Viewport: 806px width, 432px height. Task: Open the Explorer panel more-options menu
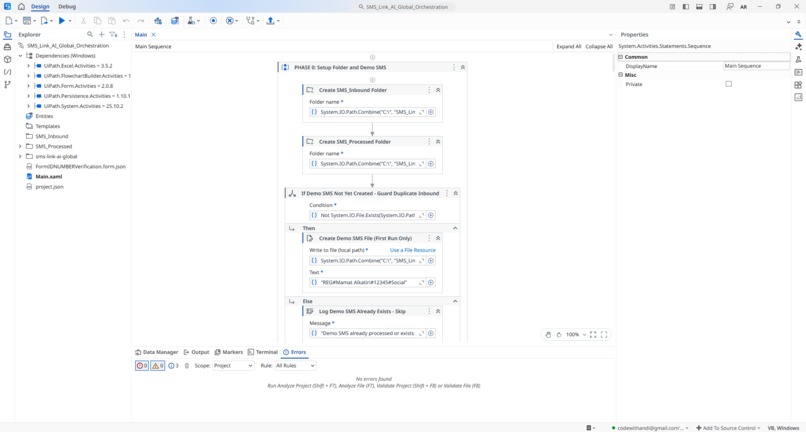pos(124,34)
